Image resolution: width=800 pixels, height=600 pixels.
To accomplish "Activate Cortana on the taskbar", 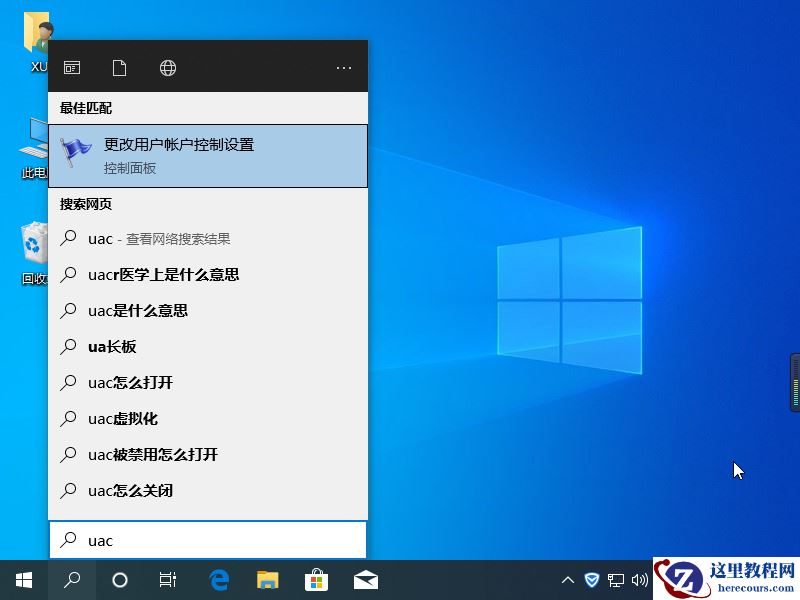I will click(x=120, y=580).
